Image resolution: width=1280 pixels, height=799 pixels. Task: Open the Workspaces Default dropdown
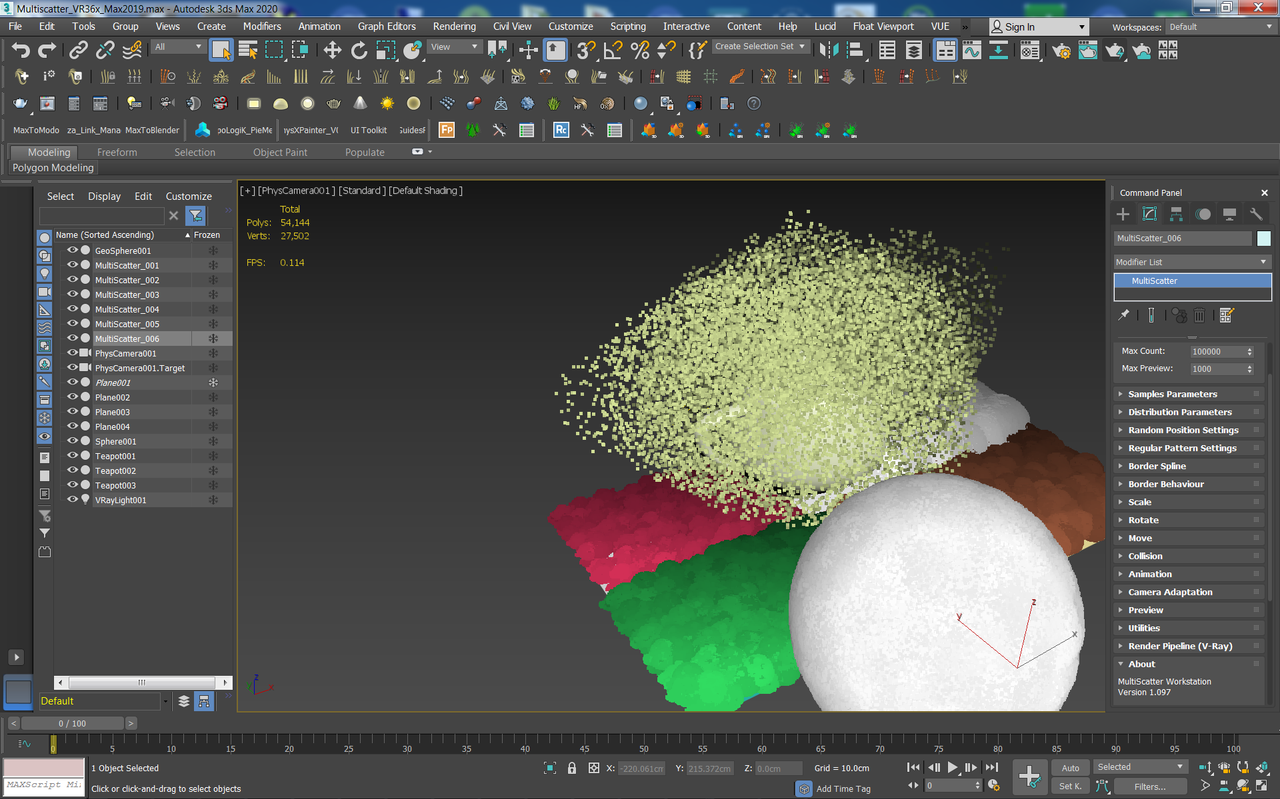1222,27
